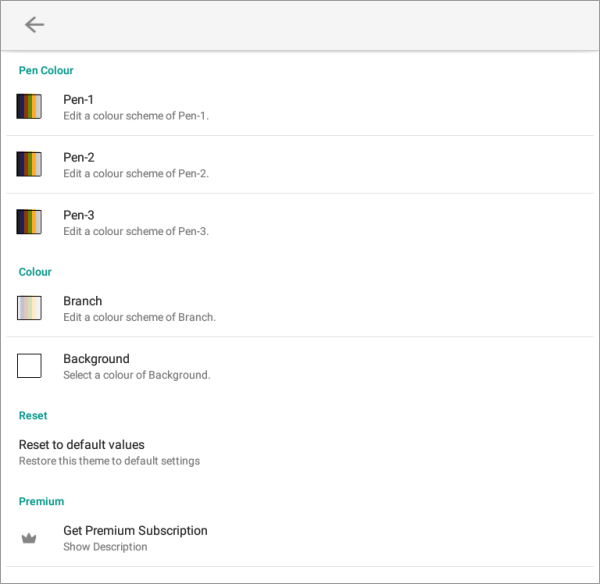Click 'Edit a colour scheme of Pen-1' text
Screen dimensions: 600x584
click(x=136, y=116)
